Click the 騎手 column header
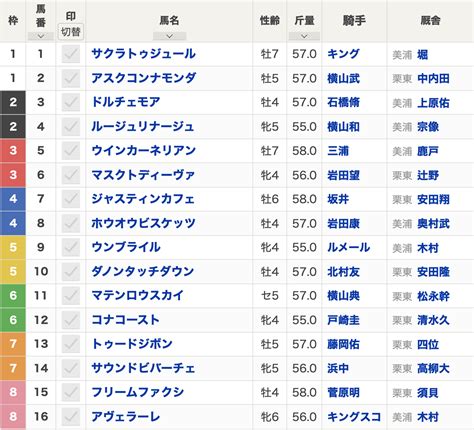Image resolution: width=474 pixels, height=430 pixels. [x=354, y=21]
